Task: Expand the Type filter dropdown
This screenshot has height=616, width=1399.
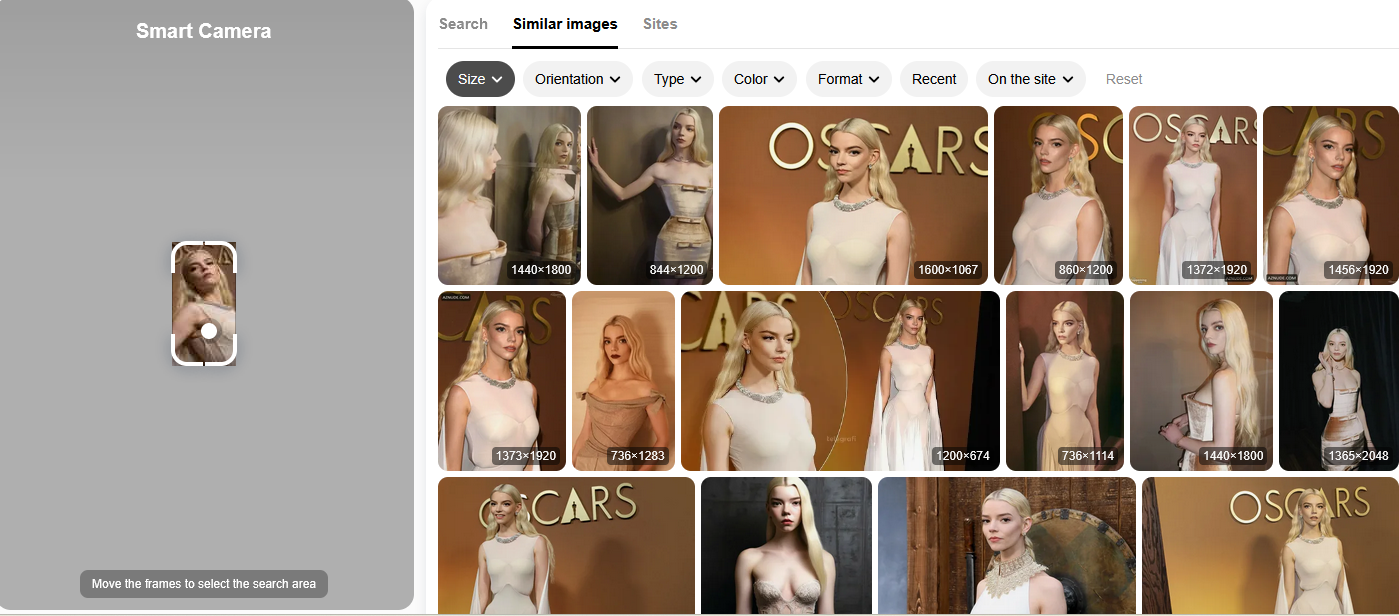Action: [x=678, y=79]
